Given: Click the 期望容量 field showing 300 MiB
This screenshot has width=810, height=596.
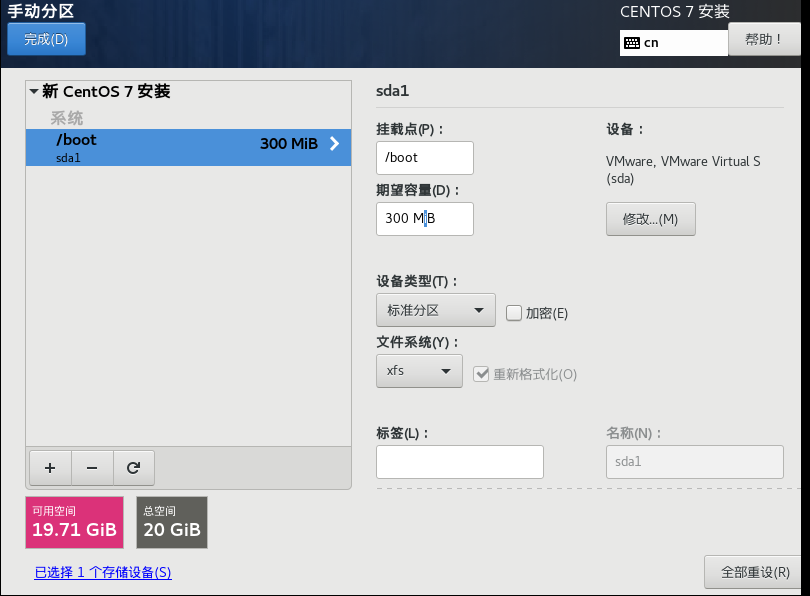Looking at the screenshot, I should tap(425, 219).
